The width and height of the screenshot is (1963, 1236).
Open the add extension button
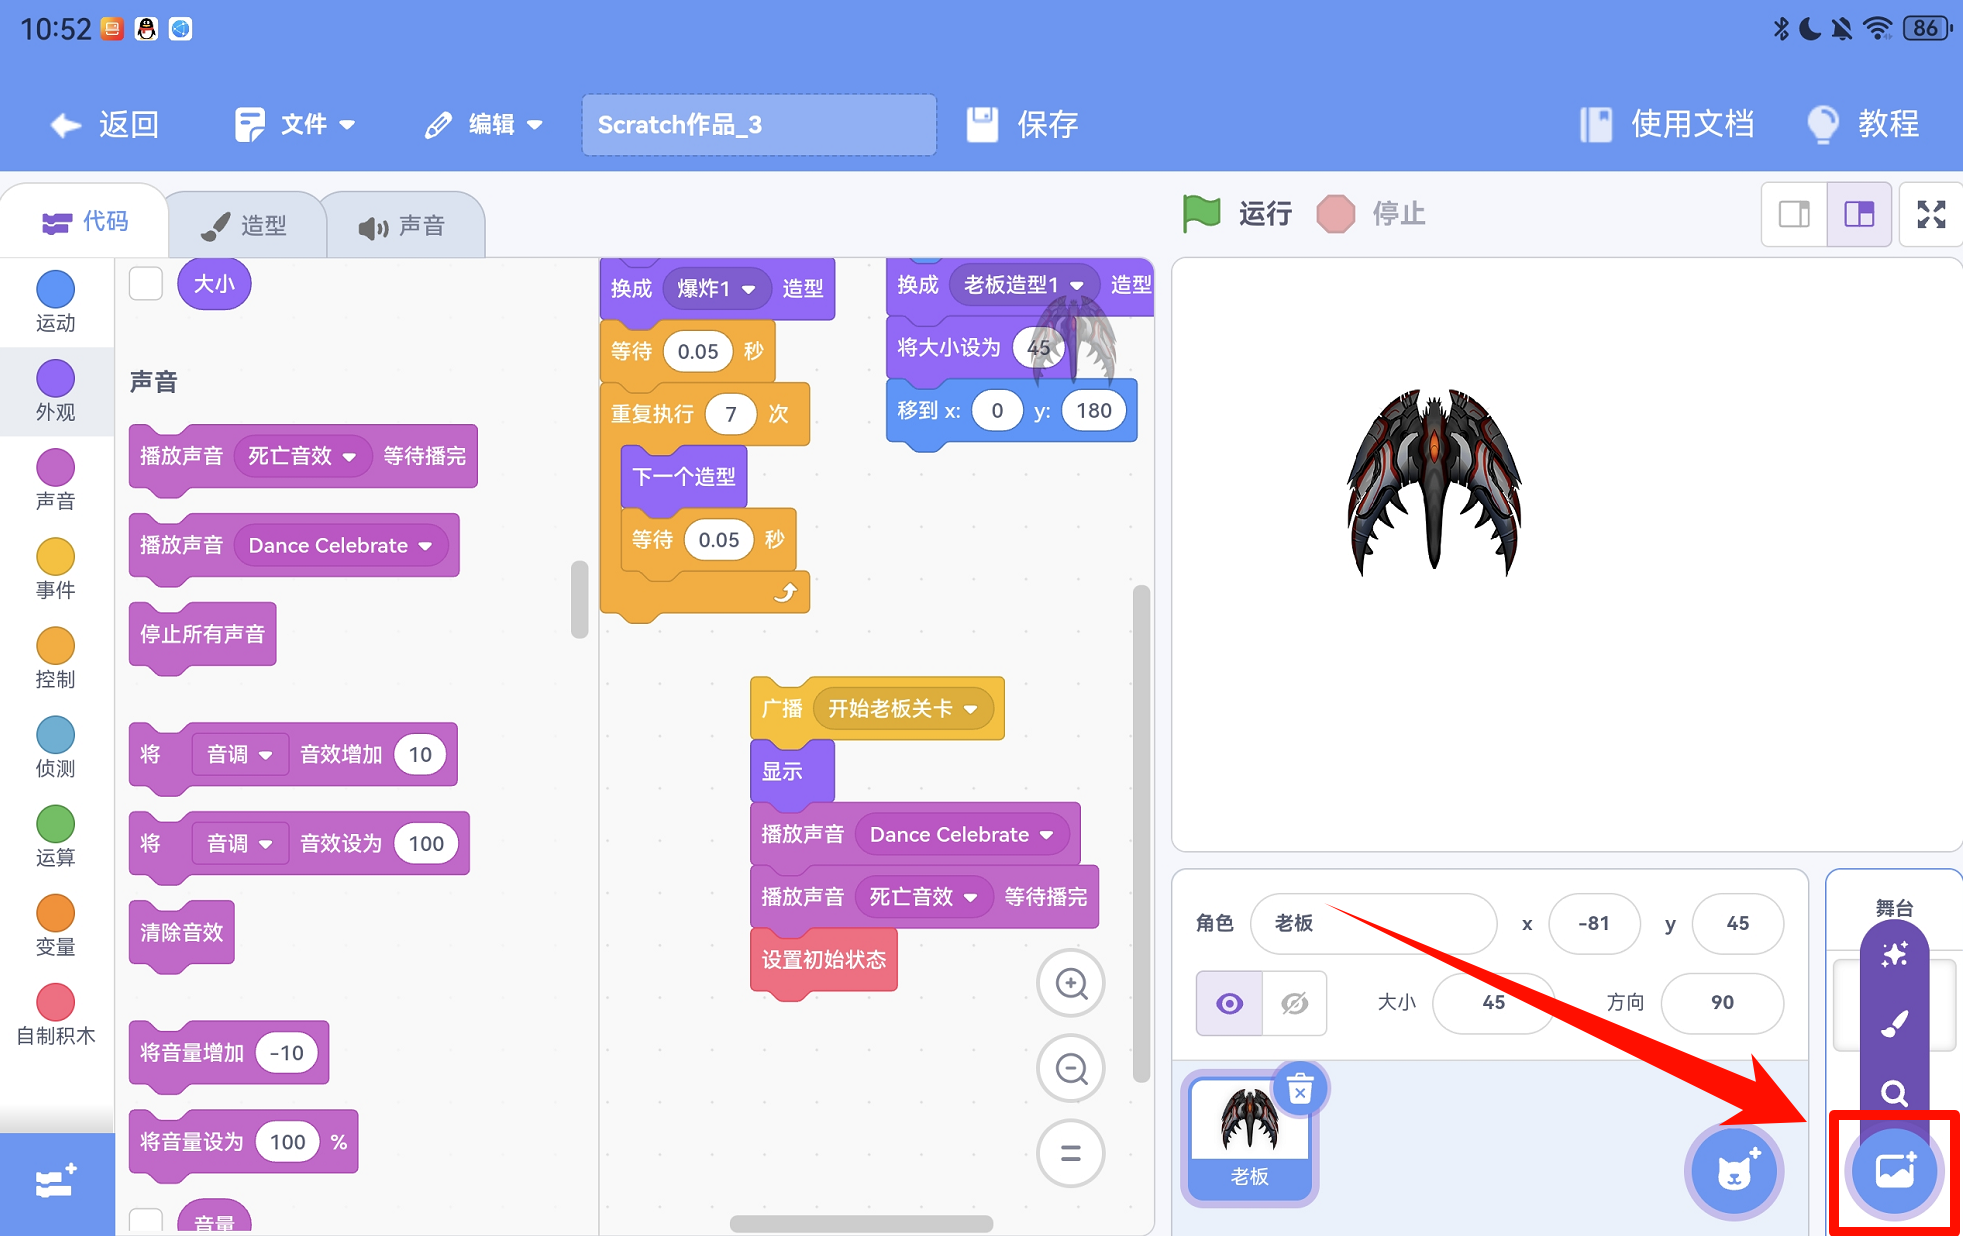56,1182
